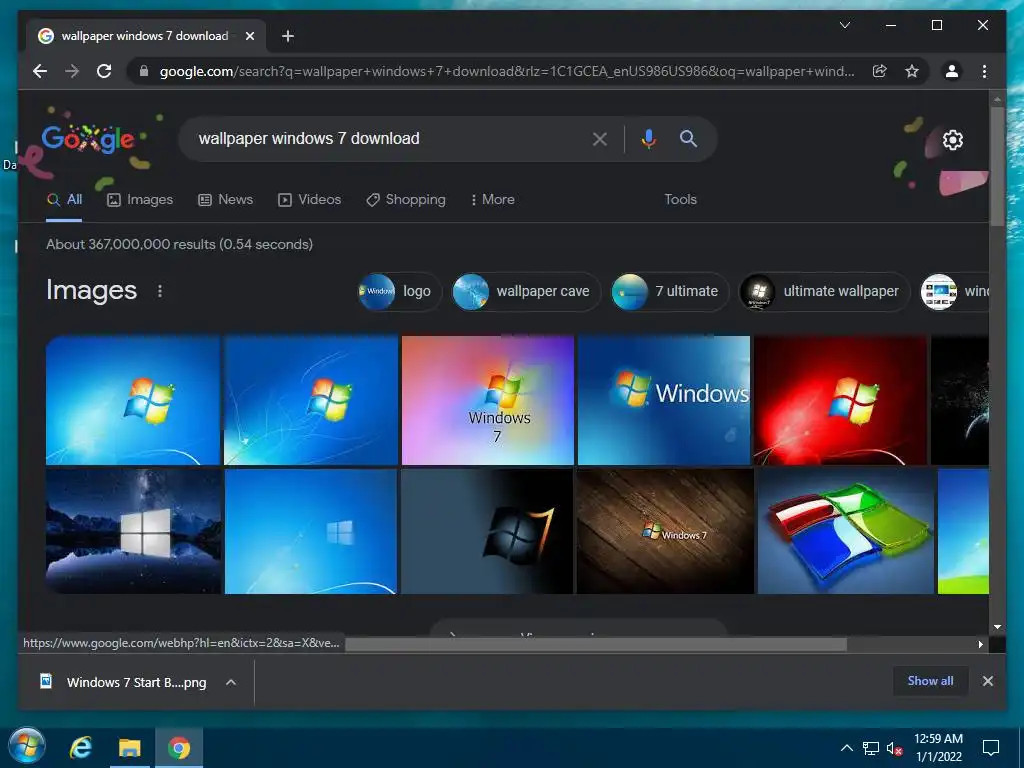Switch to the Videos search tab

click(x=310, y=200)
